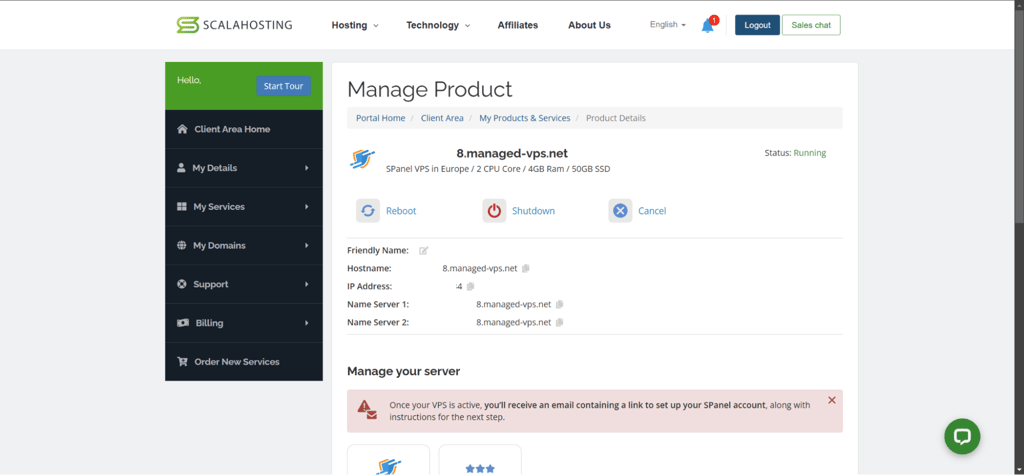Click the ScalaHosting logo

[234, 25]
